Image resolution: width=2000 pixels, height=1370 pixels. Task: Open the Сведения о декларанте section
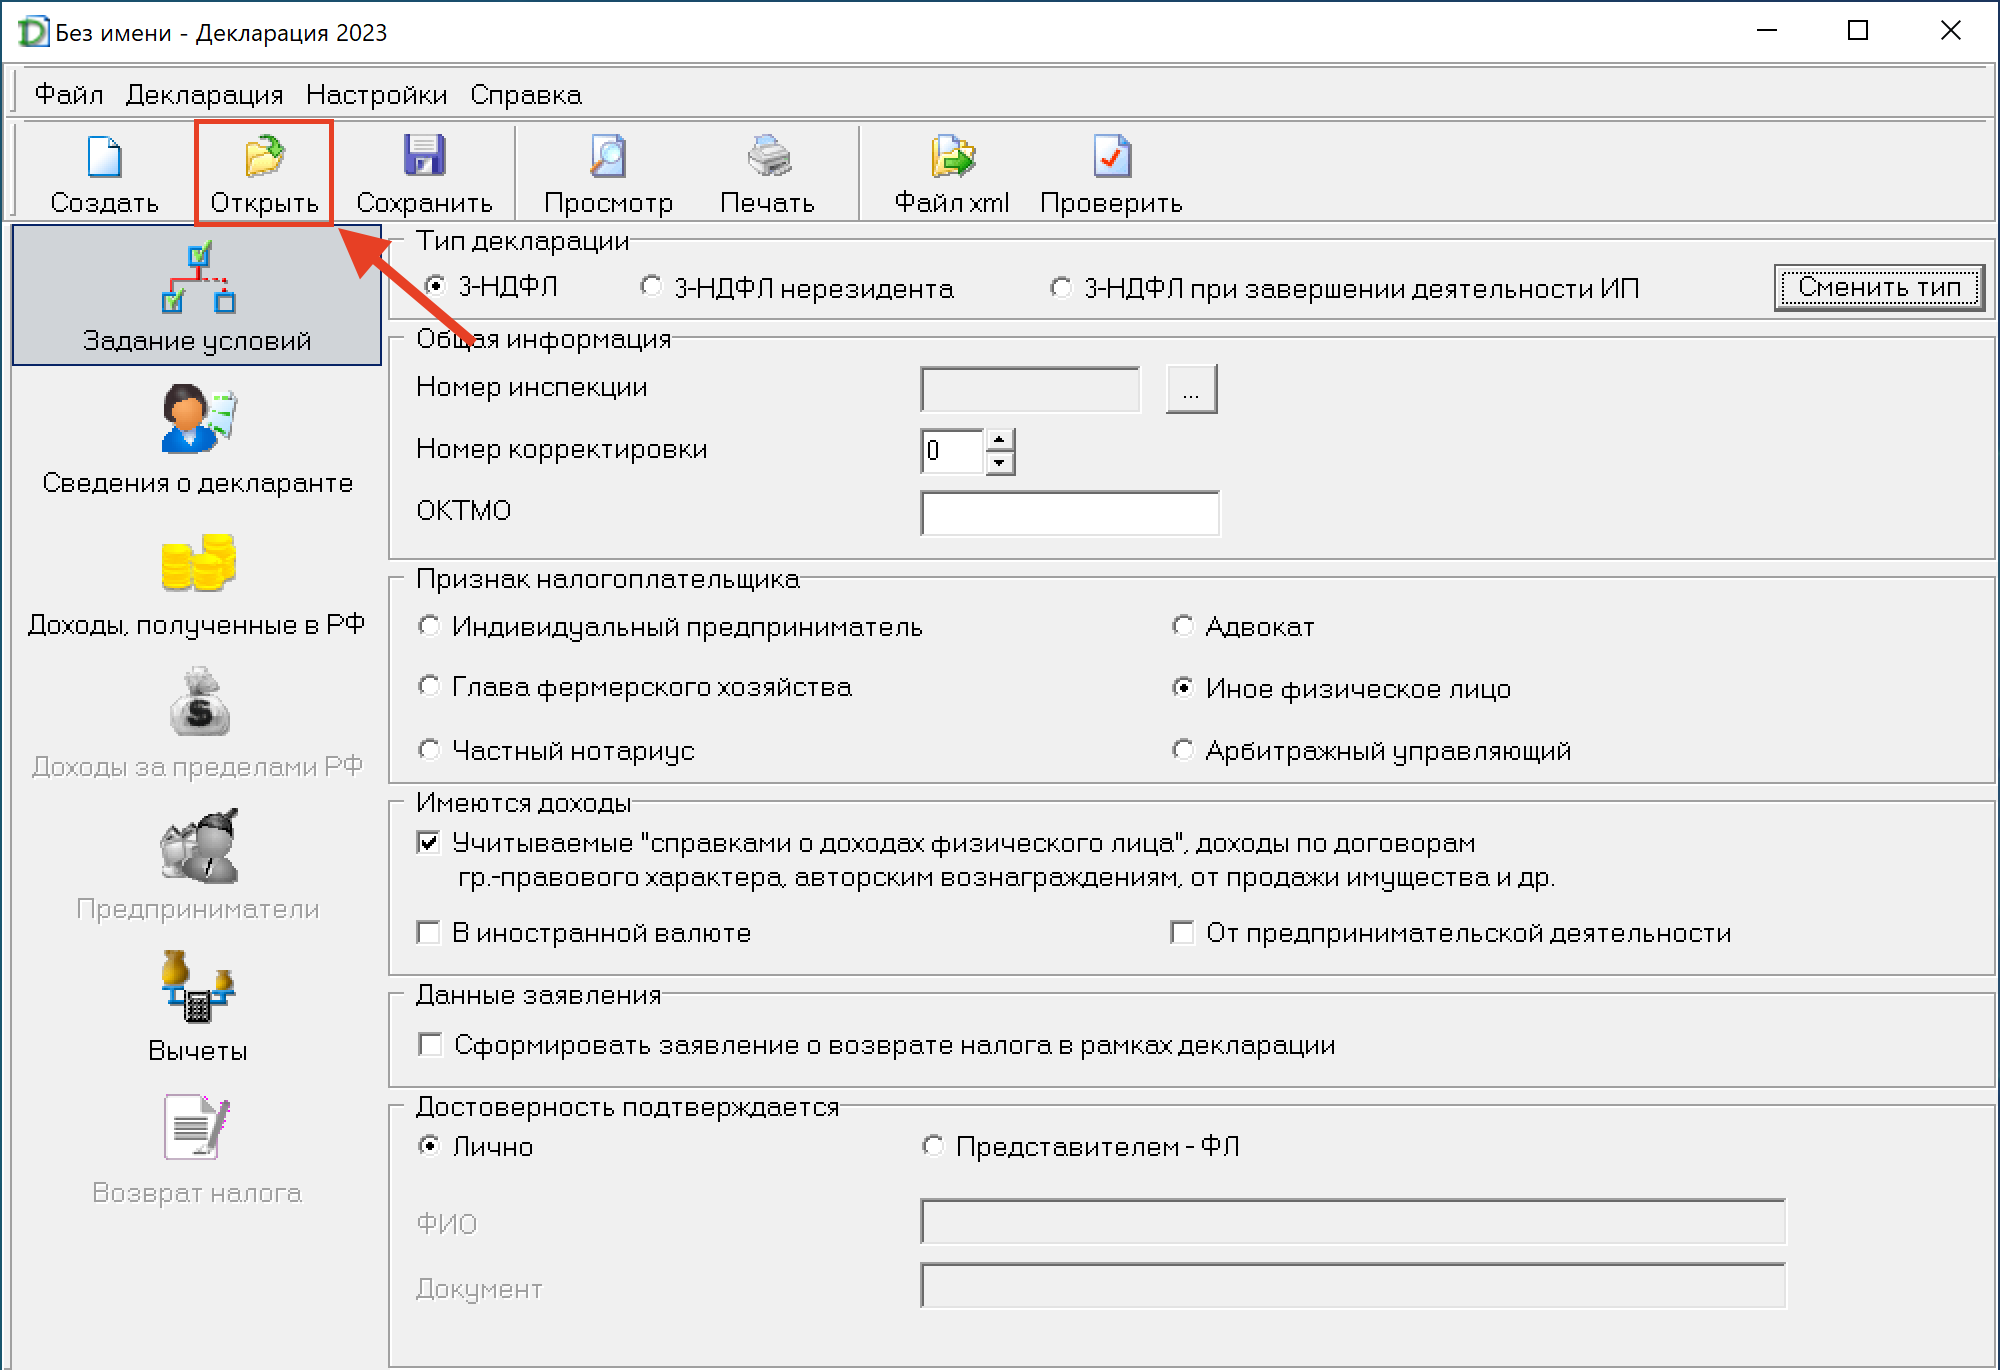[198, 420]
